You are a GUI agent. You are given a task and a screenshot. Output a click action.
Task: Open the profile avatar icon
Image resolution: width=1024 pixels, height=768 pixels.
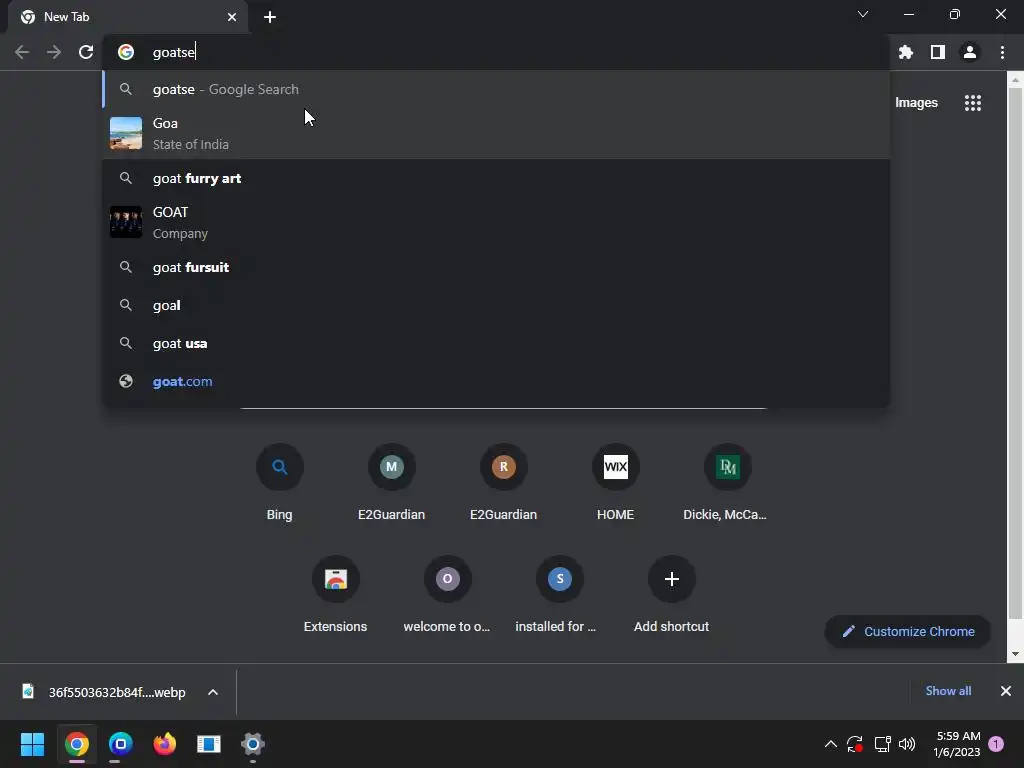970,52
